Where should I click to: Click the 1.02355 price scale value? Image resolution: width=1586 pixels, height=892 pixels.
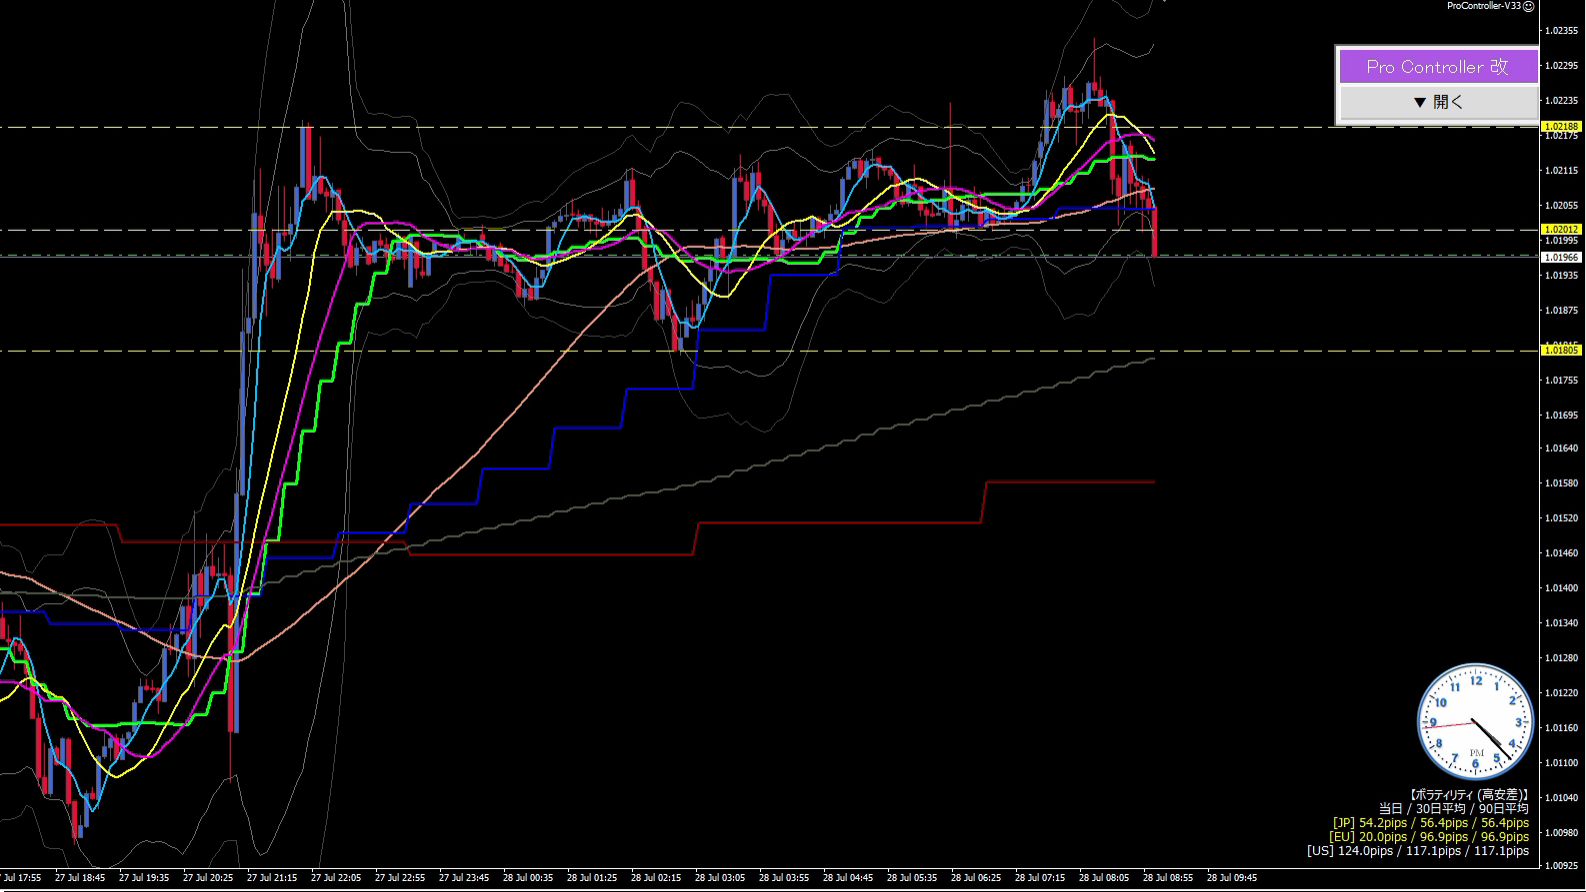point(1561,31)
